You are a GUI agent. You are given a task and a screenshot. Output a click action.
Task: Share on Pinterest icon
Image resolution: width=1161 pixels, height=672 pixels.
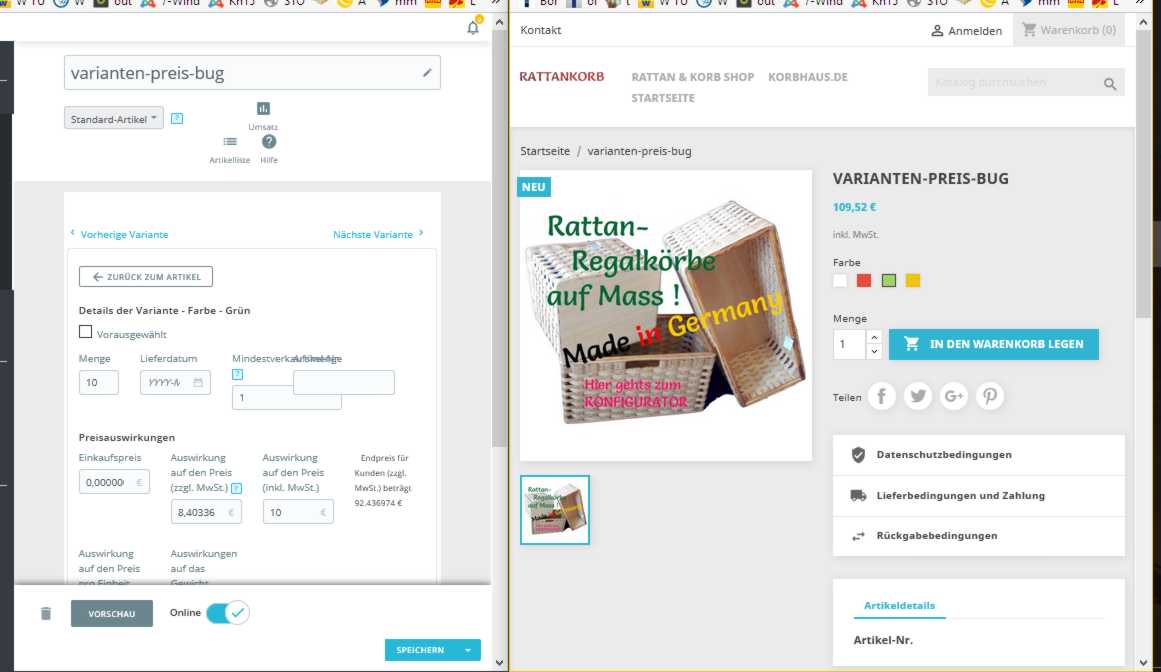pos(990,397)
